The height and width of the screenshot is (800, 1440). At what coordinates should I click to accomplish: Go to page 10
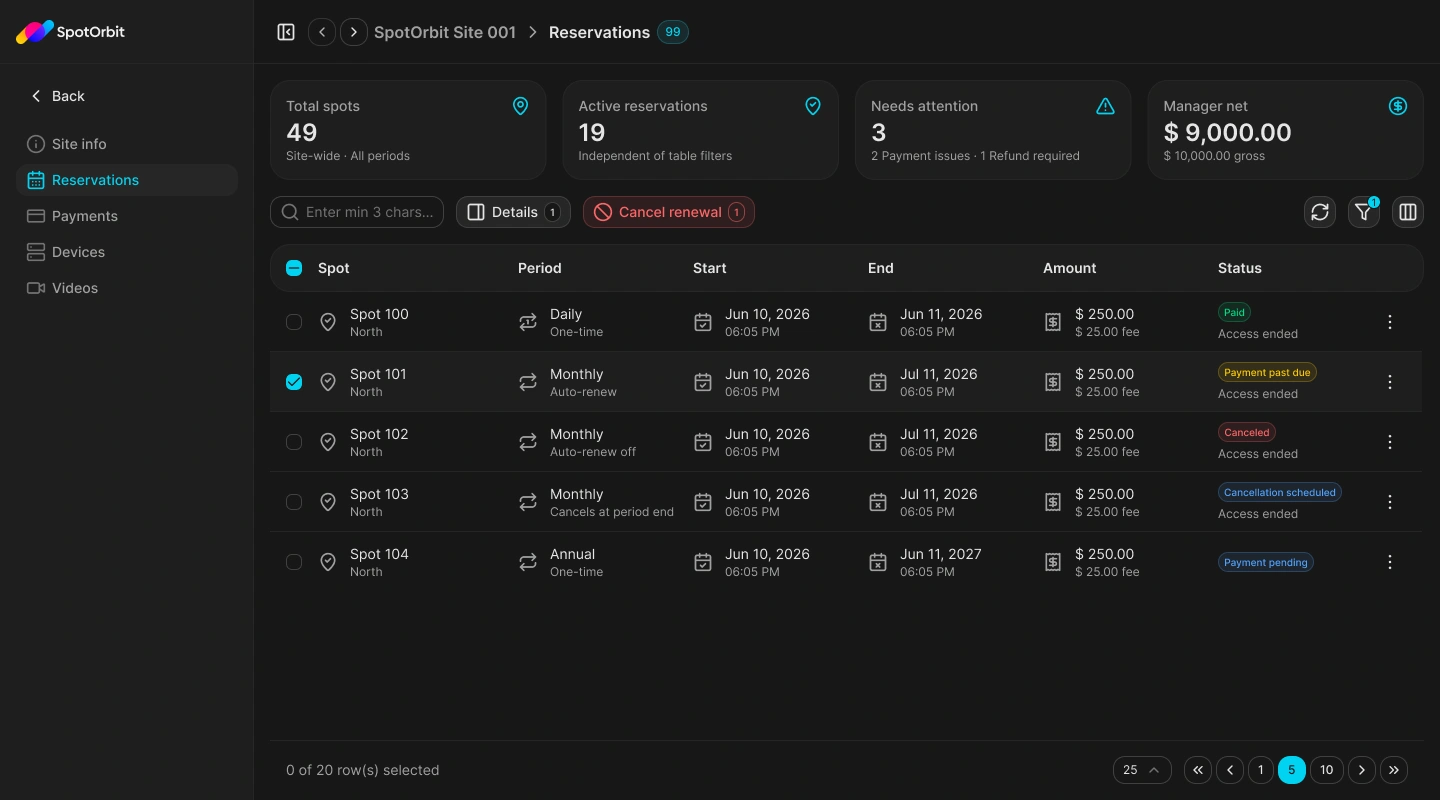[x=1326, y=770]
